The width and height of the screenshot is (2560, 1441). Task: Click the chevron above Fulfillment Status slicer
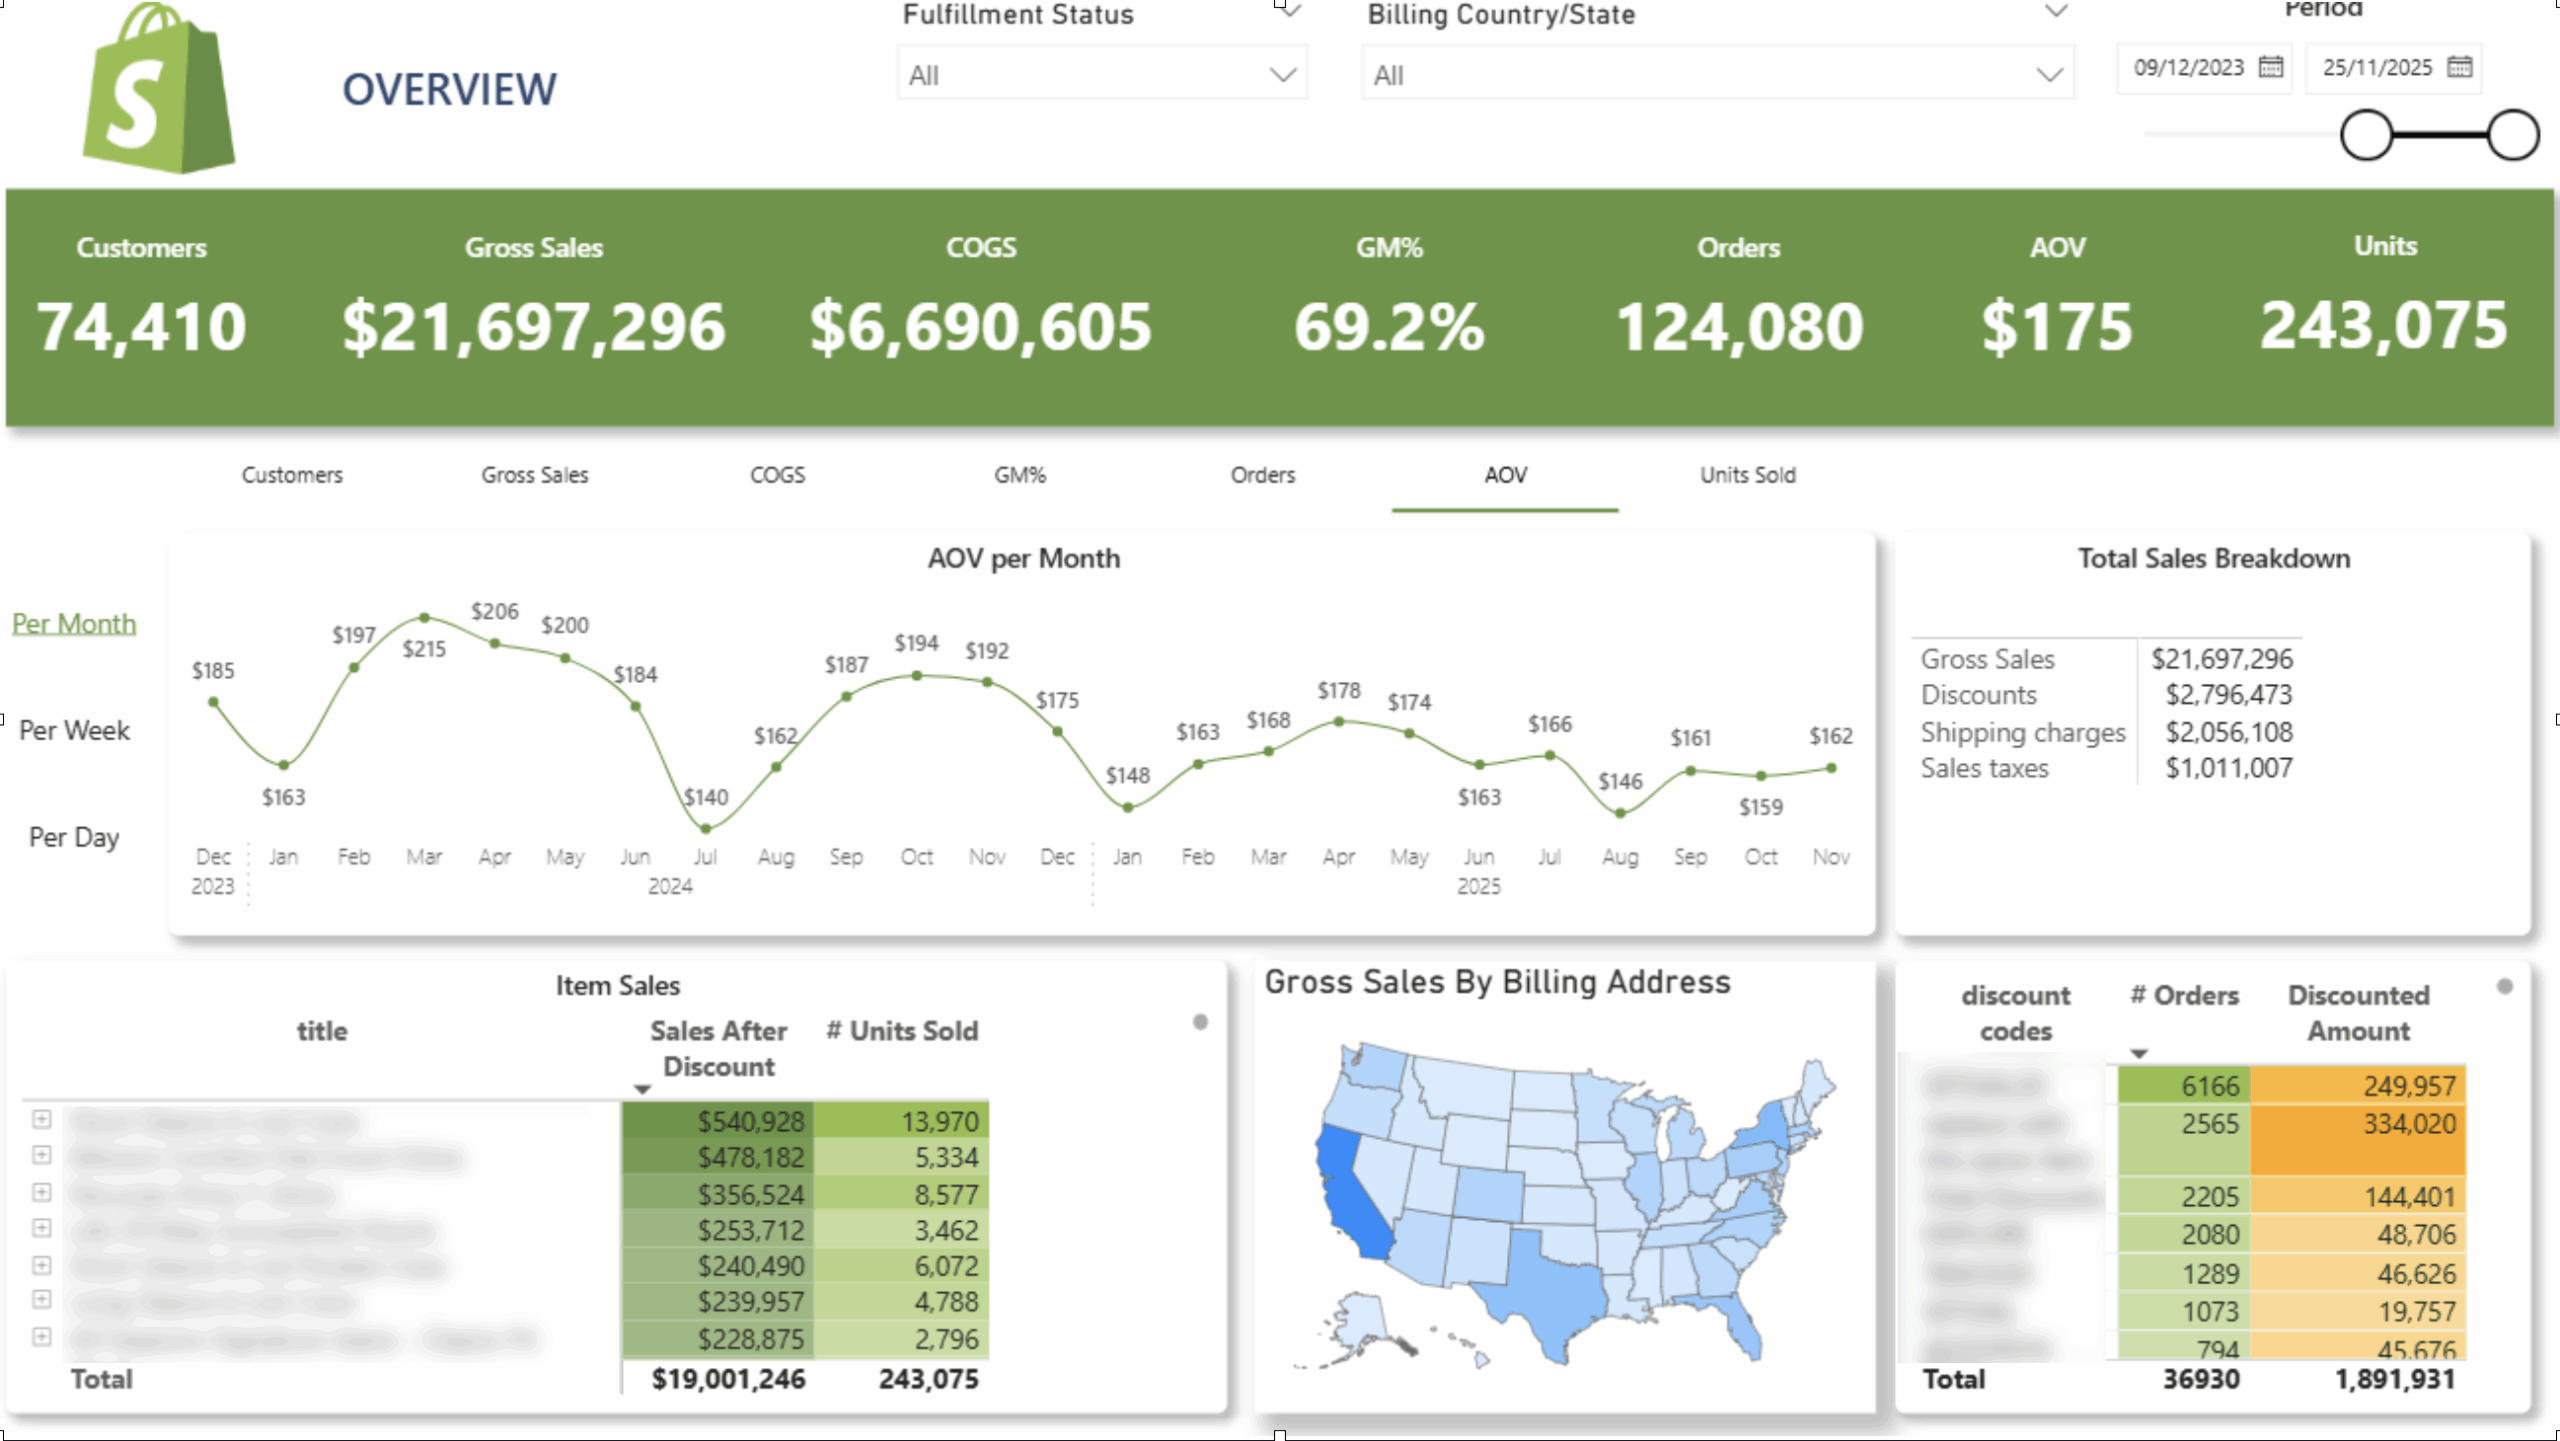(x=1291, y=12)
